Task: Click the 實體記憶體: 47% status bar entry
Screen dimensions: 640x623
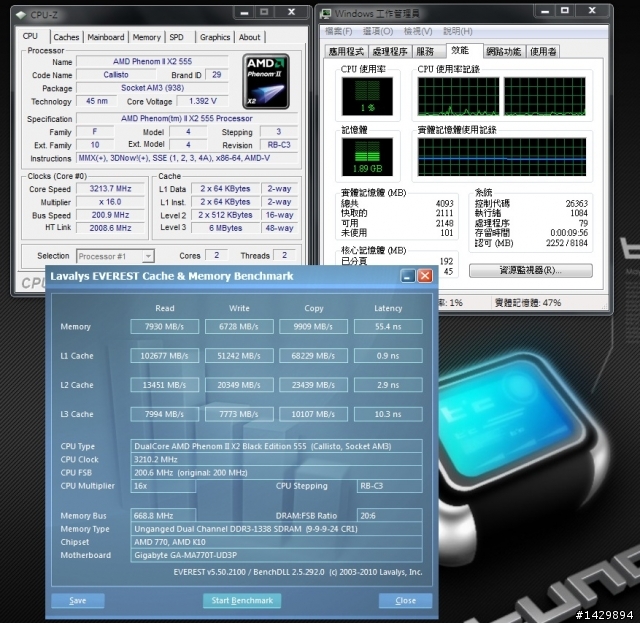Action: 528,303
